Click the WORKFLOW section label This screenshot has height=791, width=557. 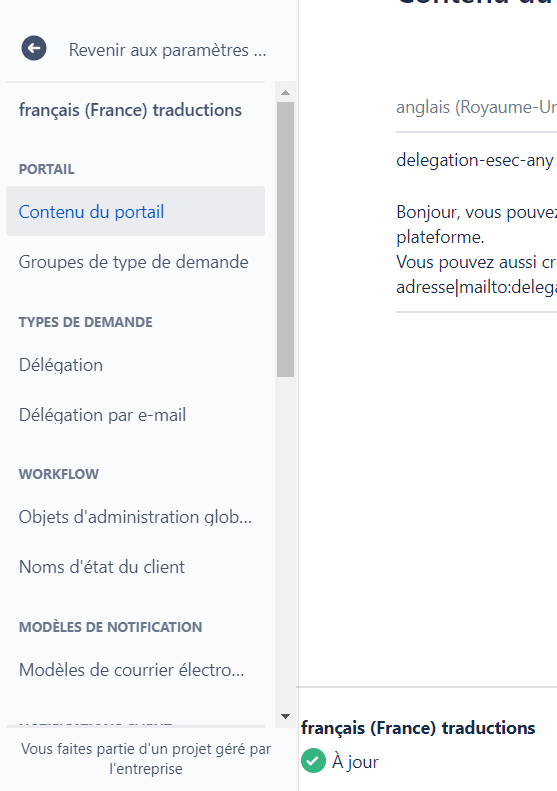[x=59, y=474]
